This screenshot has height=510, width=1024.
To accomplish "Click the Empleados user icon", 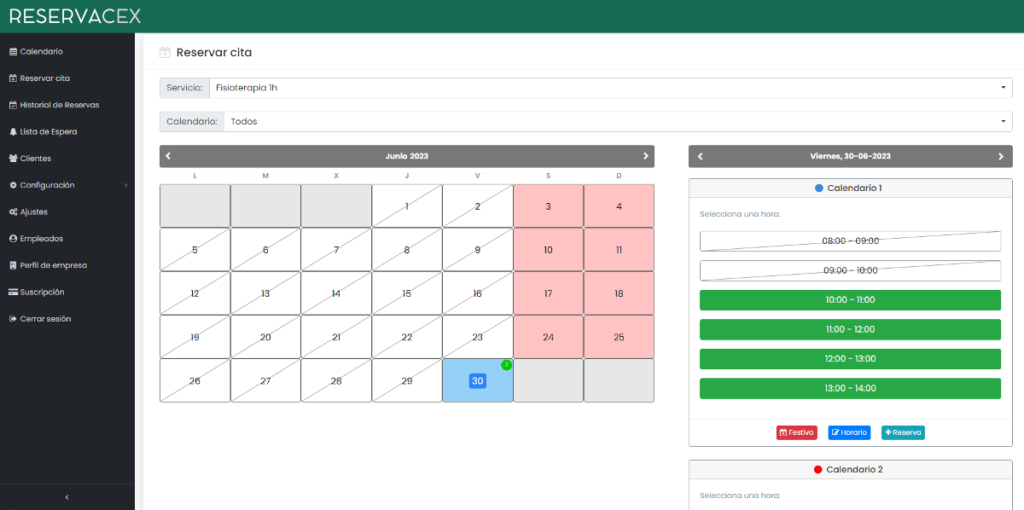I will point(12,239).
